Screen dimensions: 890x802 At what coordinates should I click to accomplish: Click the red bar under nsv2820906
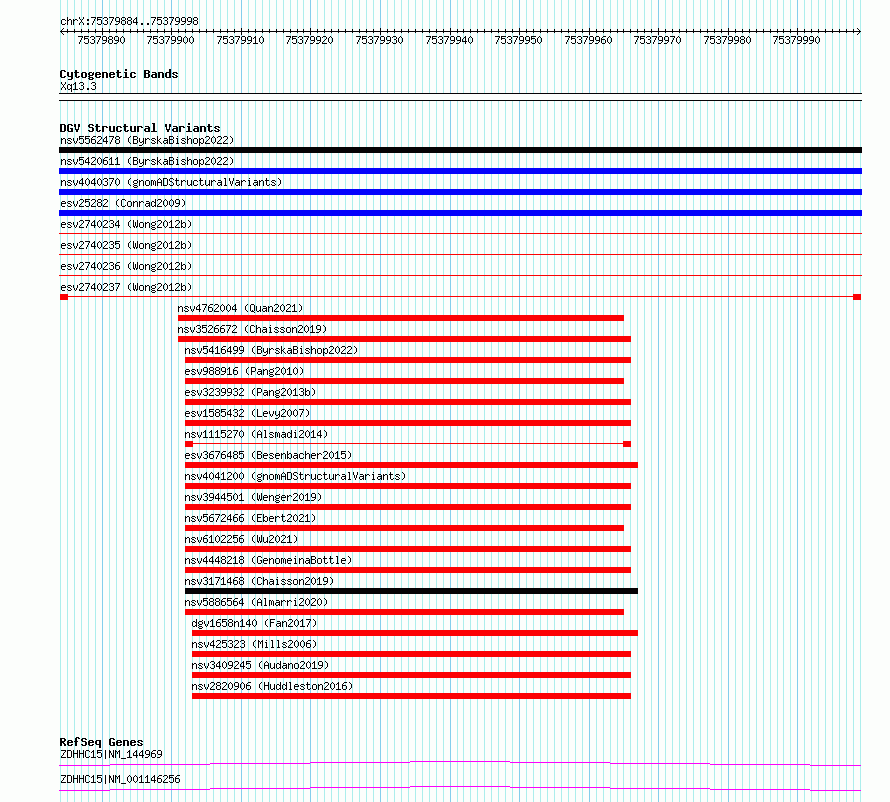pos(412,696)
